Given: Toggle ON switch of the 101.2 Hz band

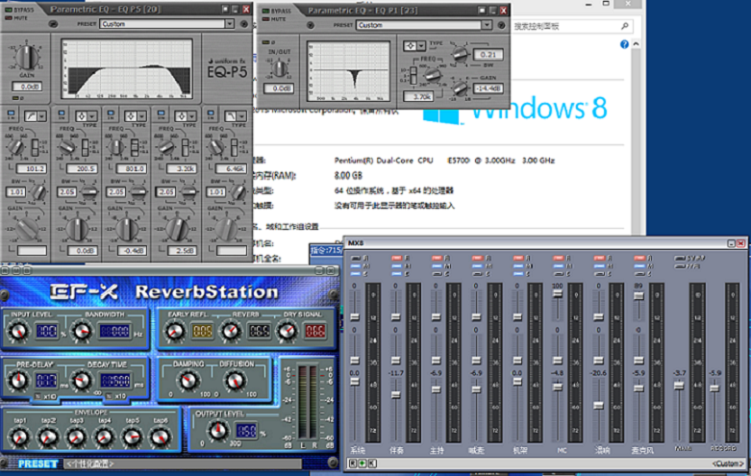Looking at the screenshot, I should pyautogui.click(x=11, y=114).
